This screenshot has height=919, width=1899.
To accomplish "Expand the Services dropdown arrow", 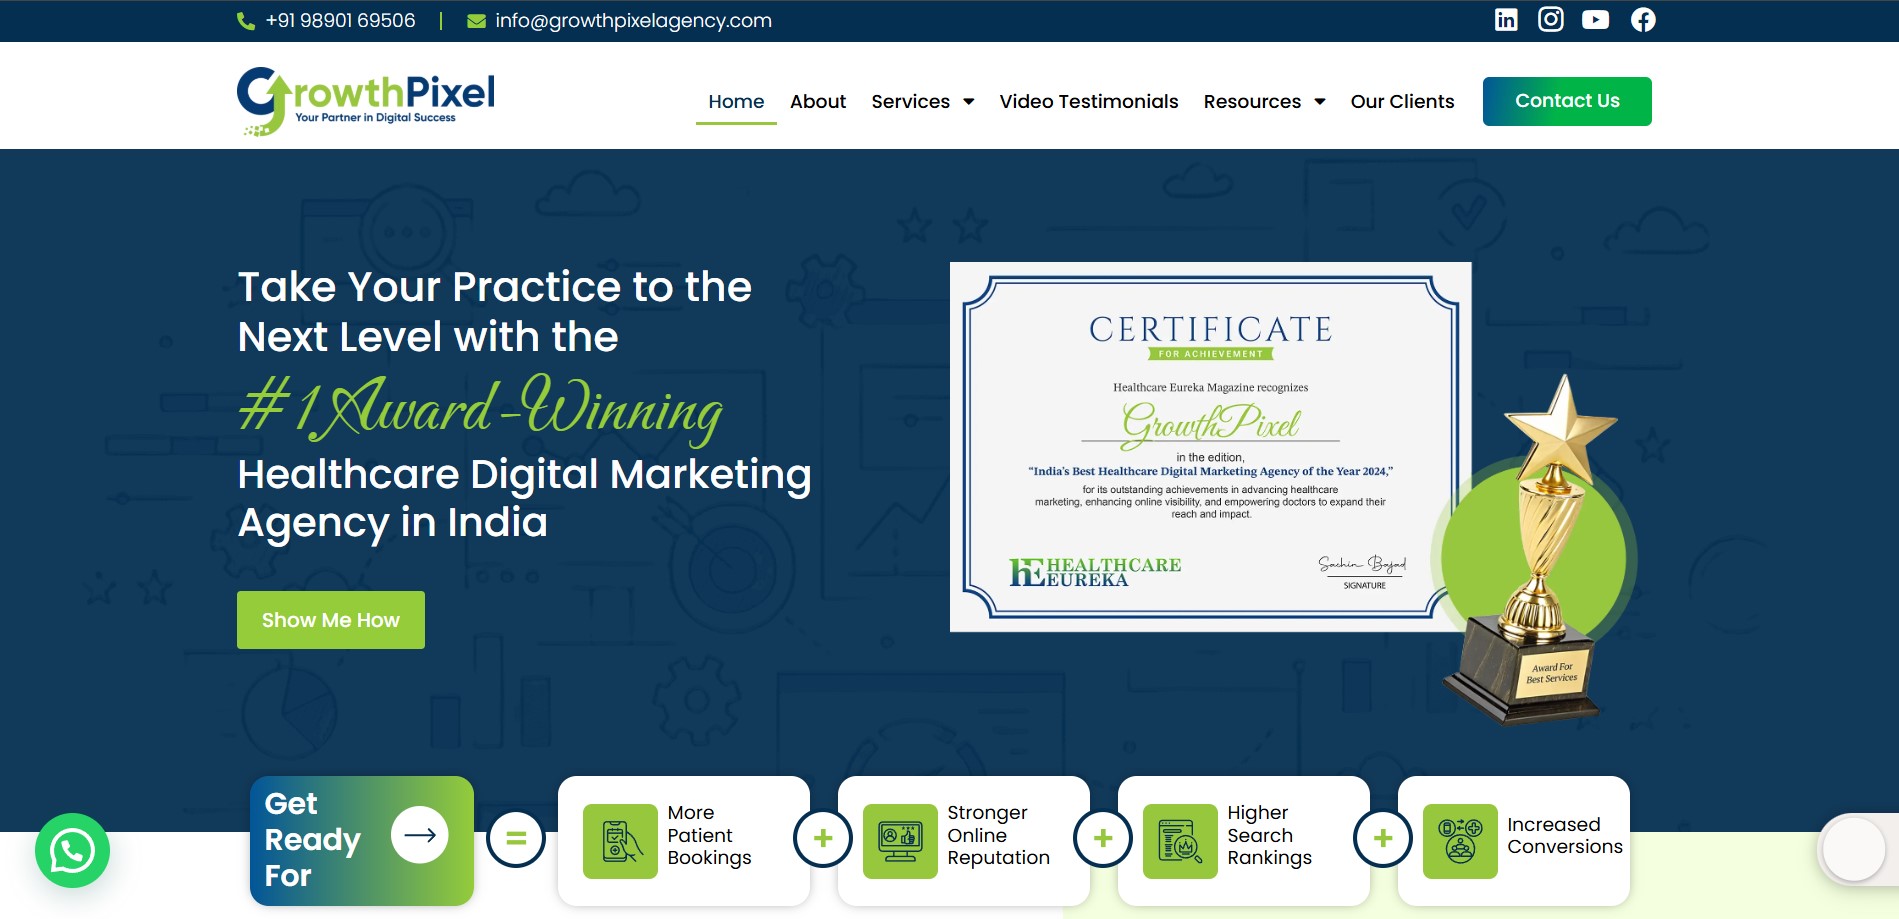I will tap(968, 102).
